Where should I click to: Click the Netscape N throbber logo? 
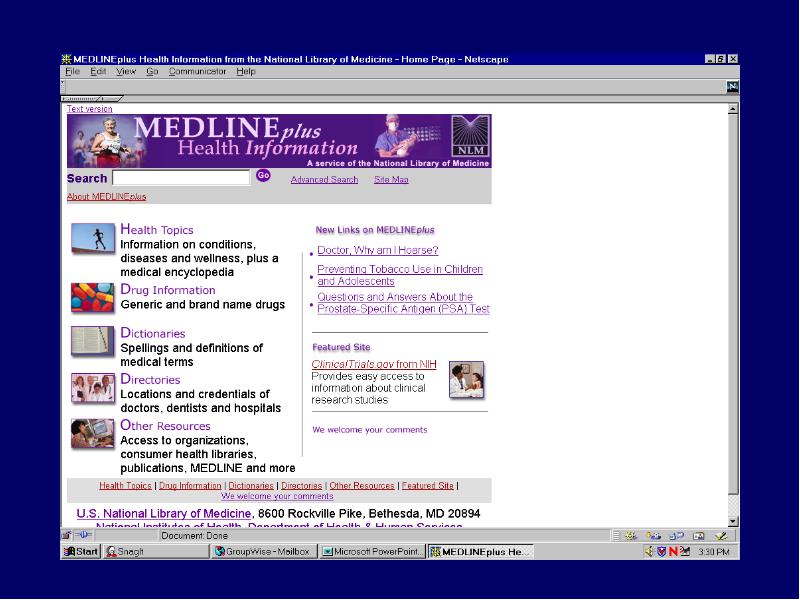click(733, 86)
